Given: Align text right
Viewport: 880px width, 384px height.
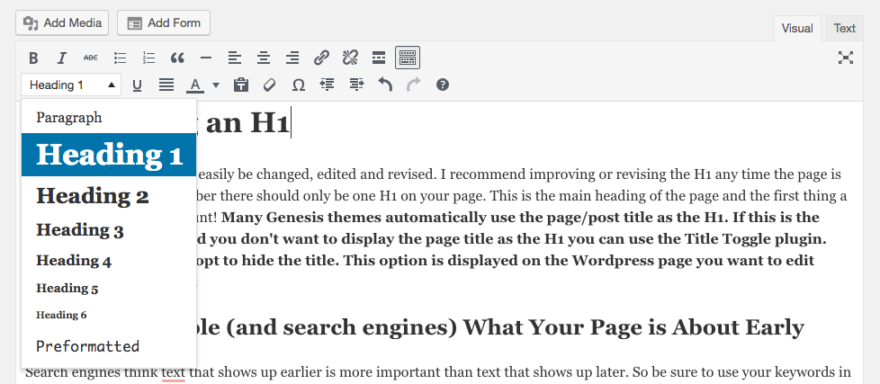Looking at the screenshot, I should point(292,58).
